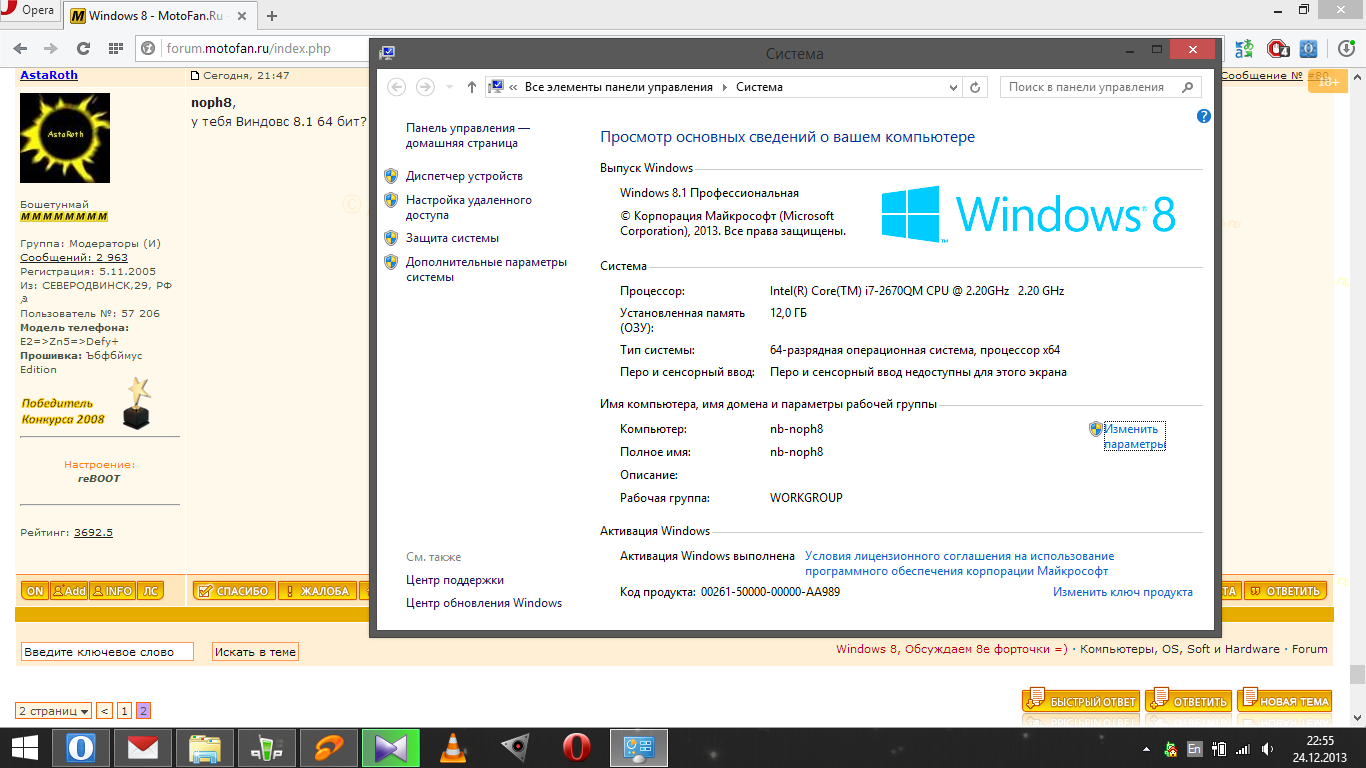The height and width of the screenshot is (768, 1366).
Task: Click 'НОВАЯ ТЕМА' forum button
Action: click(1285, 701)
